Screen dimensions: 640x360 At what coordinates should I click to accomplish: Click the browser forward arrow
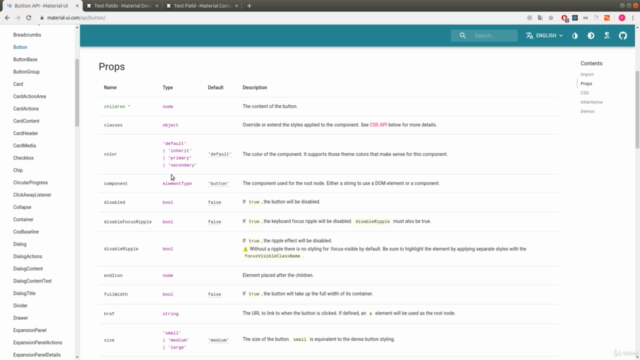18,18
